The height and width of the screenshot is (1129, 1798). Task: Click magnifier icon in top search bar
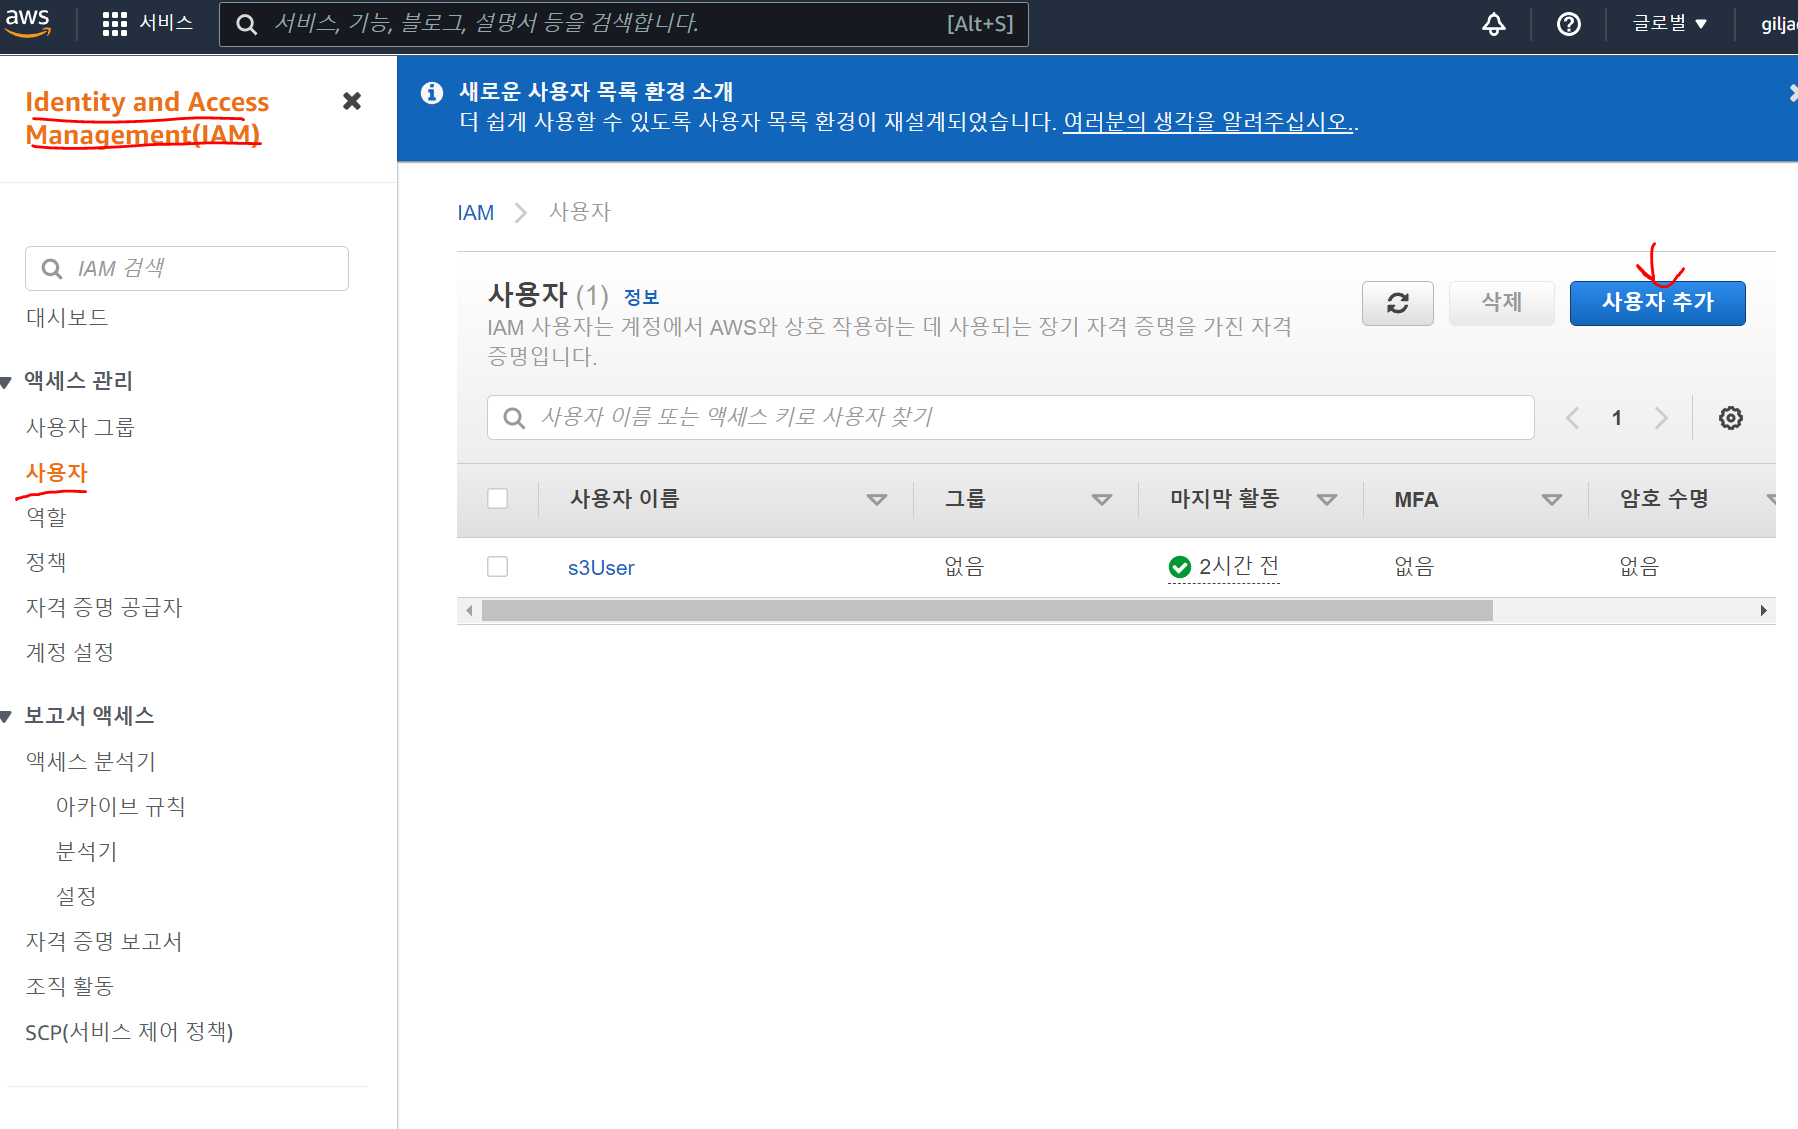(247, 24)
